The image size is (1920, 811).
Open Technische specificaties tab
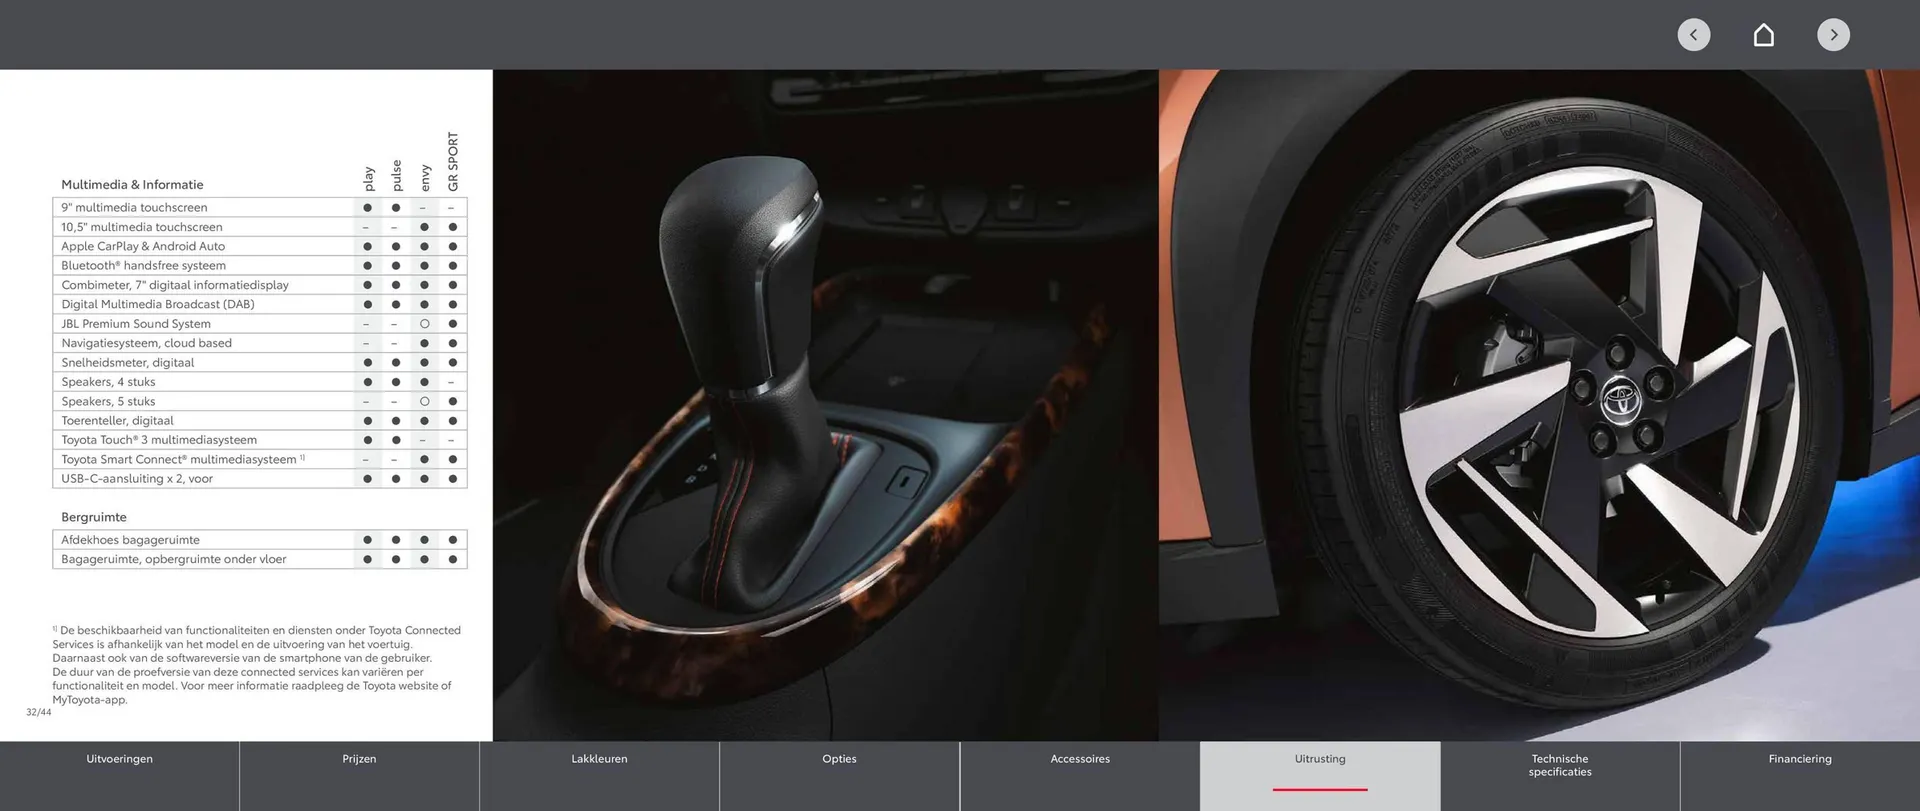pyautogui.click(x=1559, y=765)
